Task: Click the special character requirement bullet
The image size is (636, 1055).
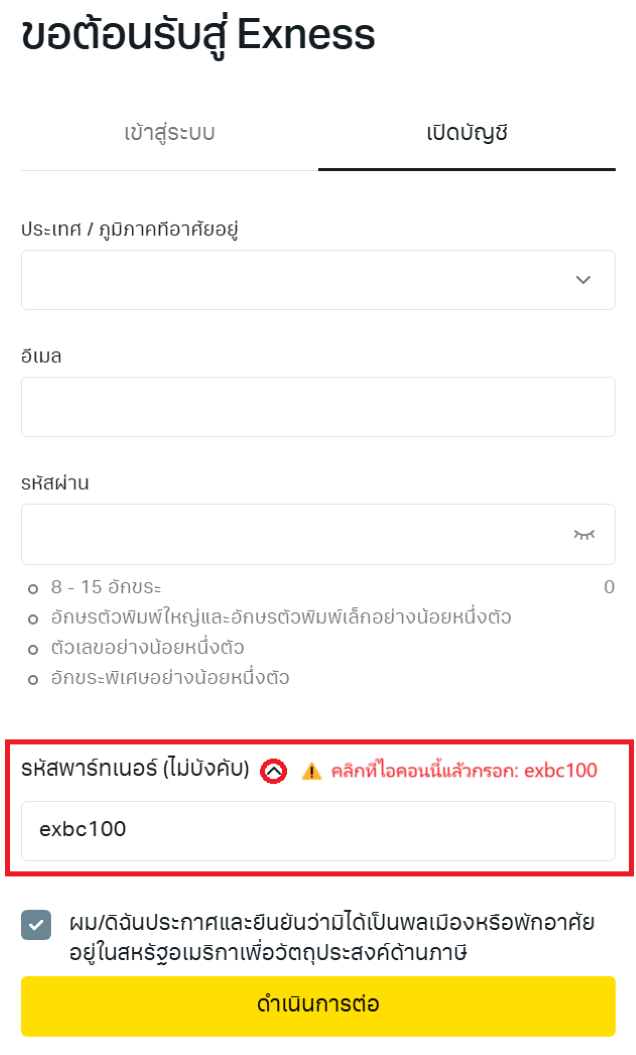Action: click(170, 678)
